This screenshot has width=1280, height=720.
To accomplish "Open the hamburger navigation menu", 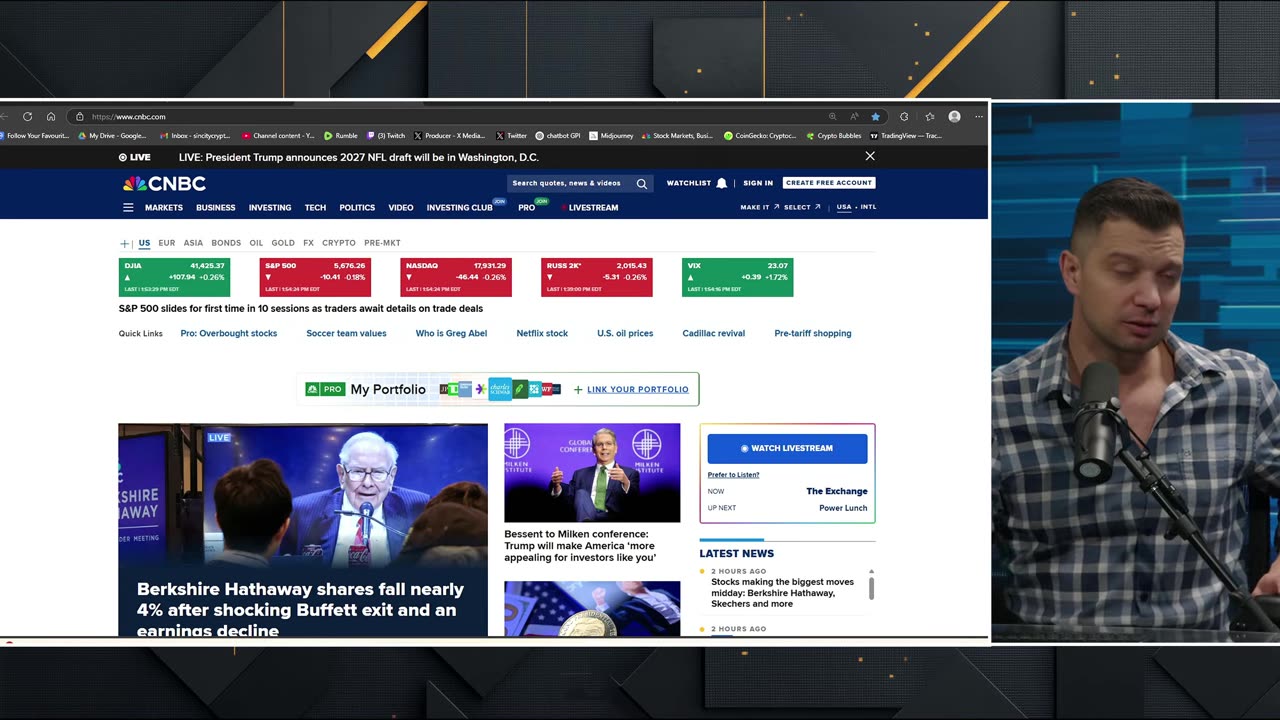I will coord(128,208).
